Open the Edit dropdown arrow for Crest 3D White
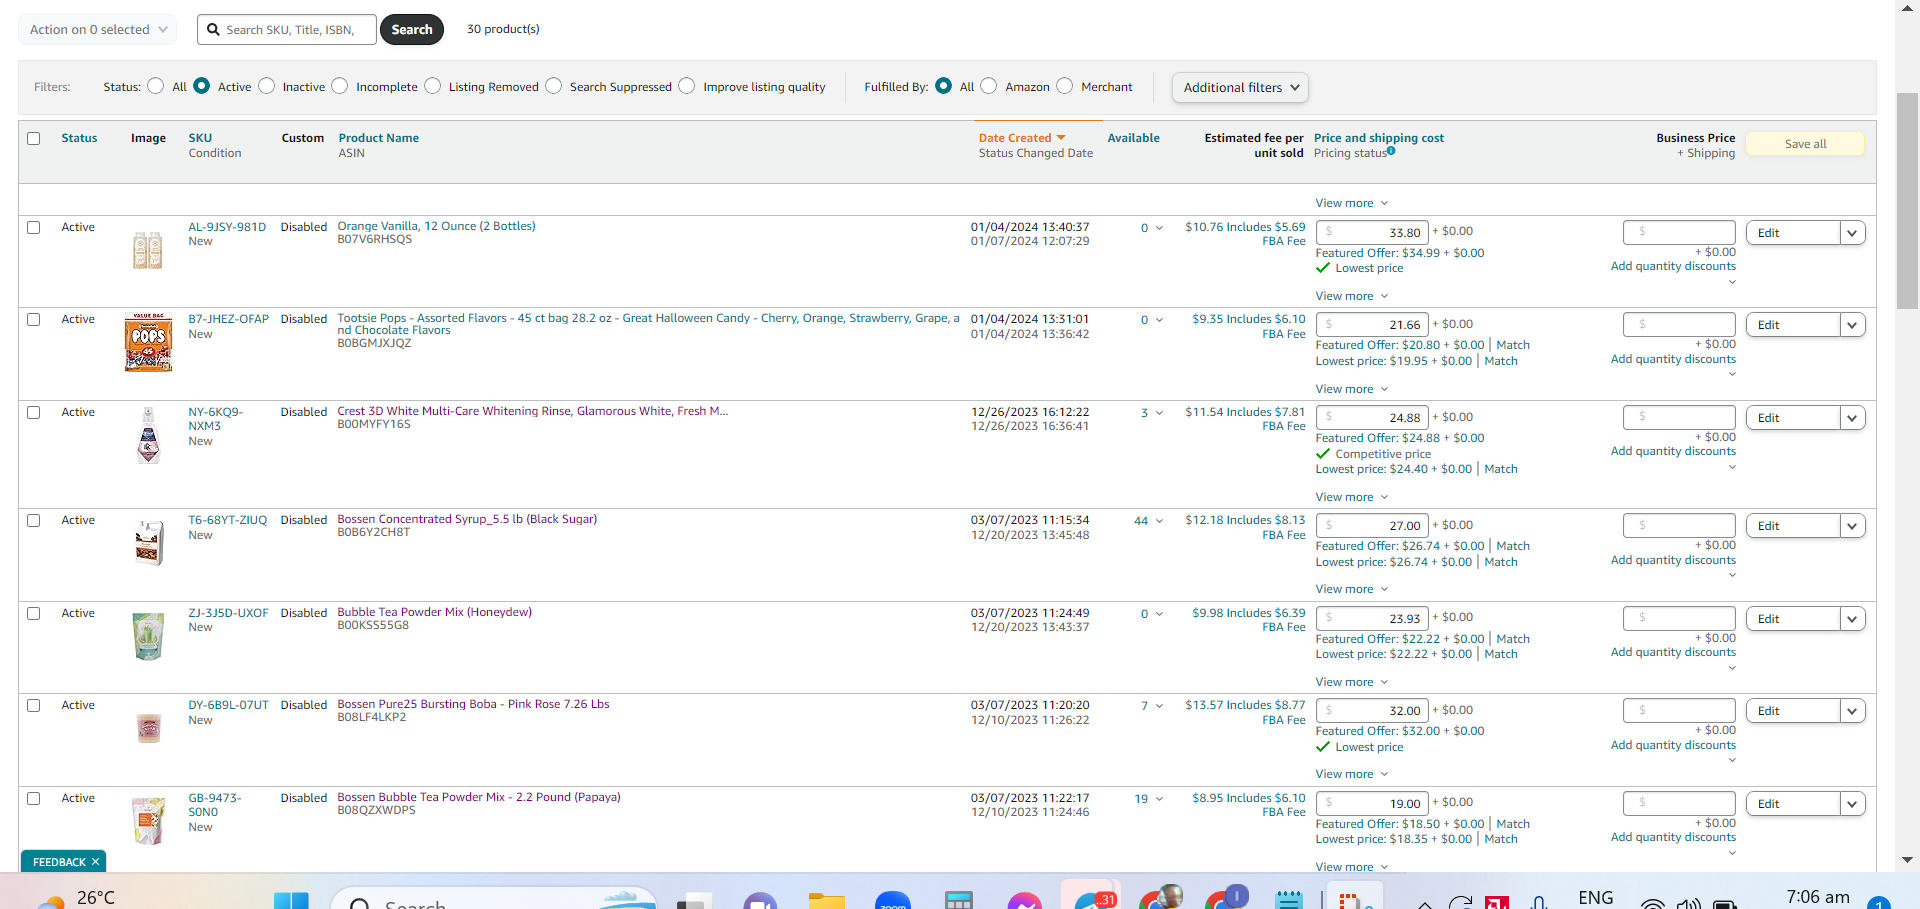 [x=1853, y=418]
